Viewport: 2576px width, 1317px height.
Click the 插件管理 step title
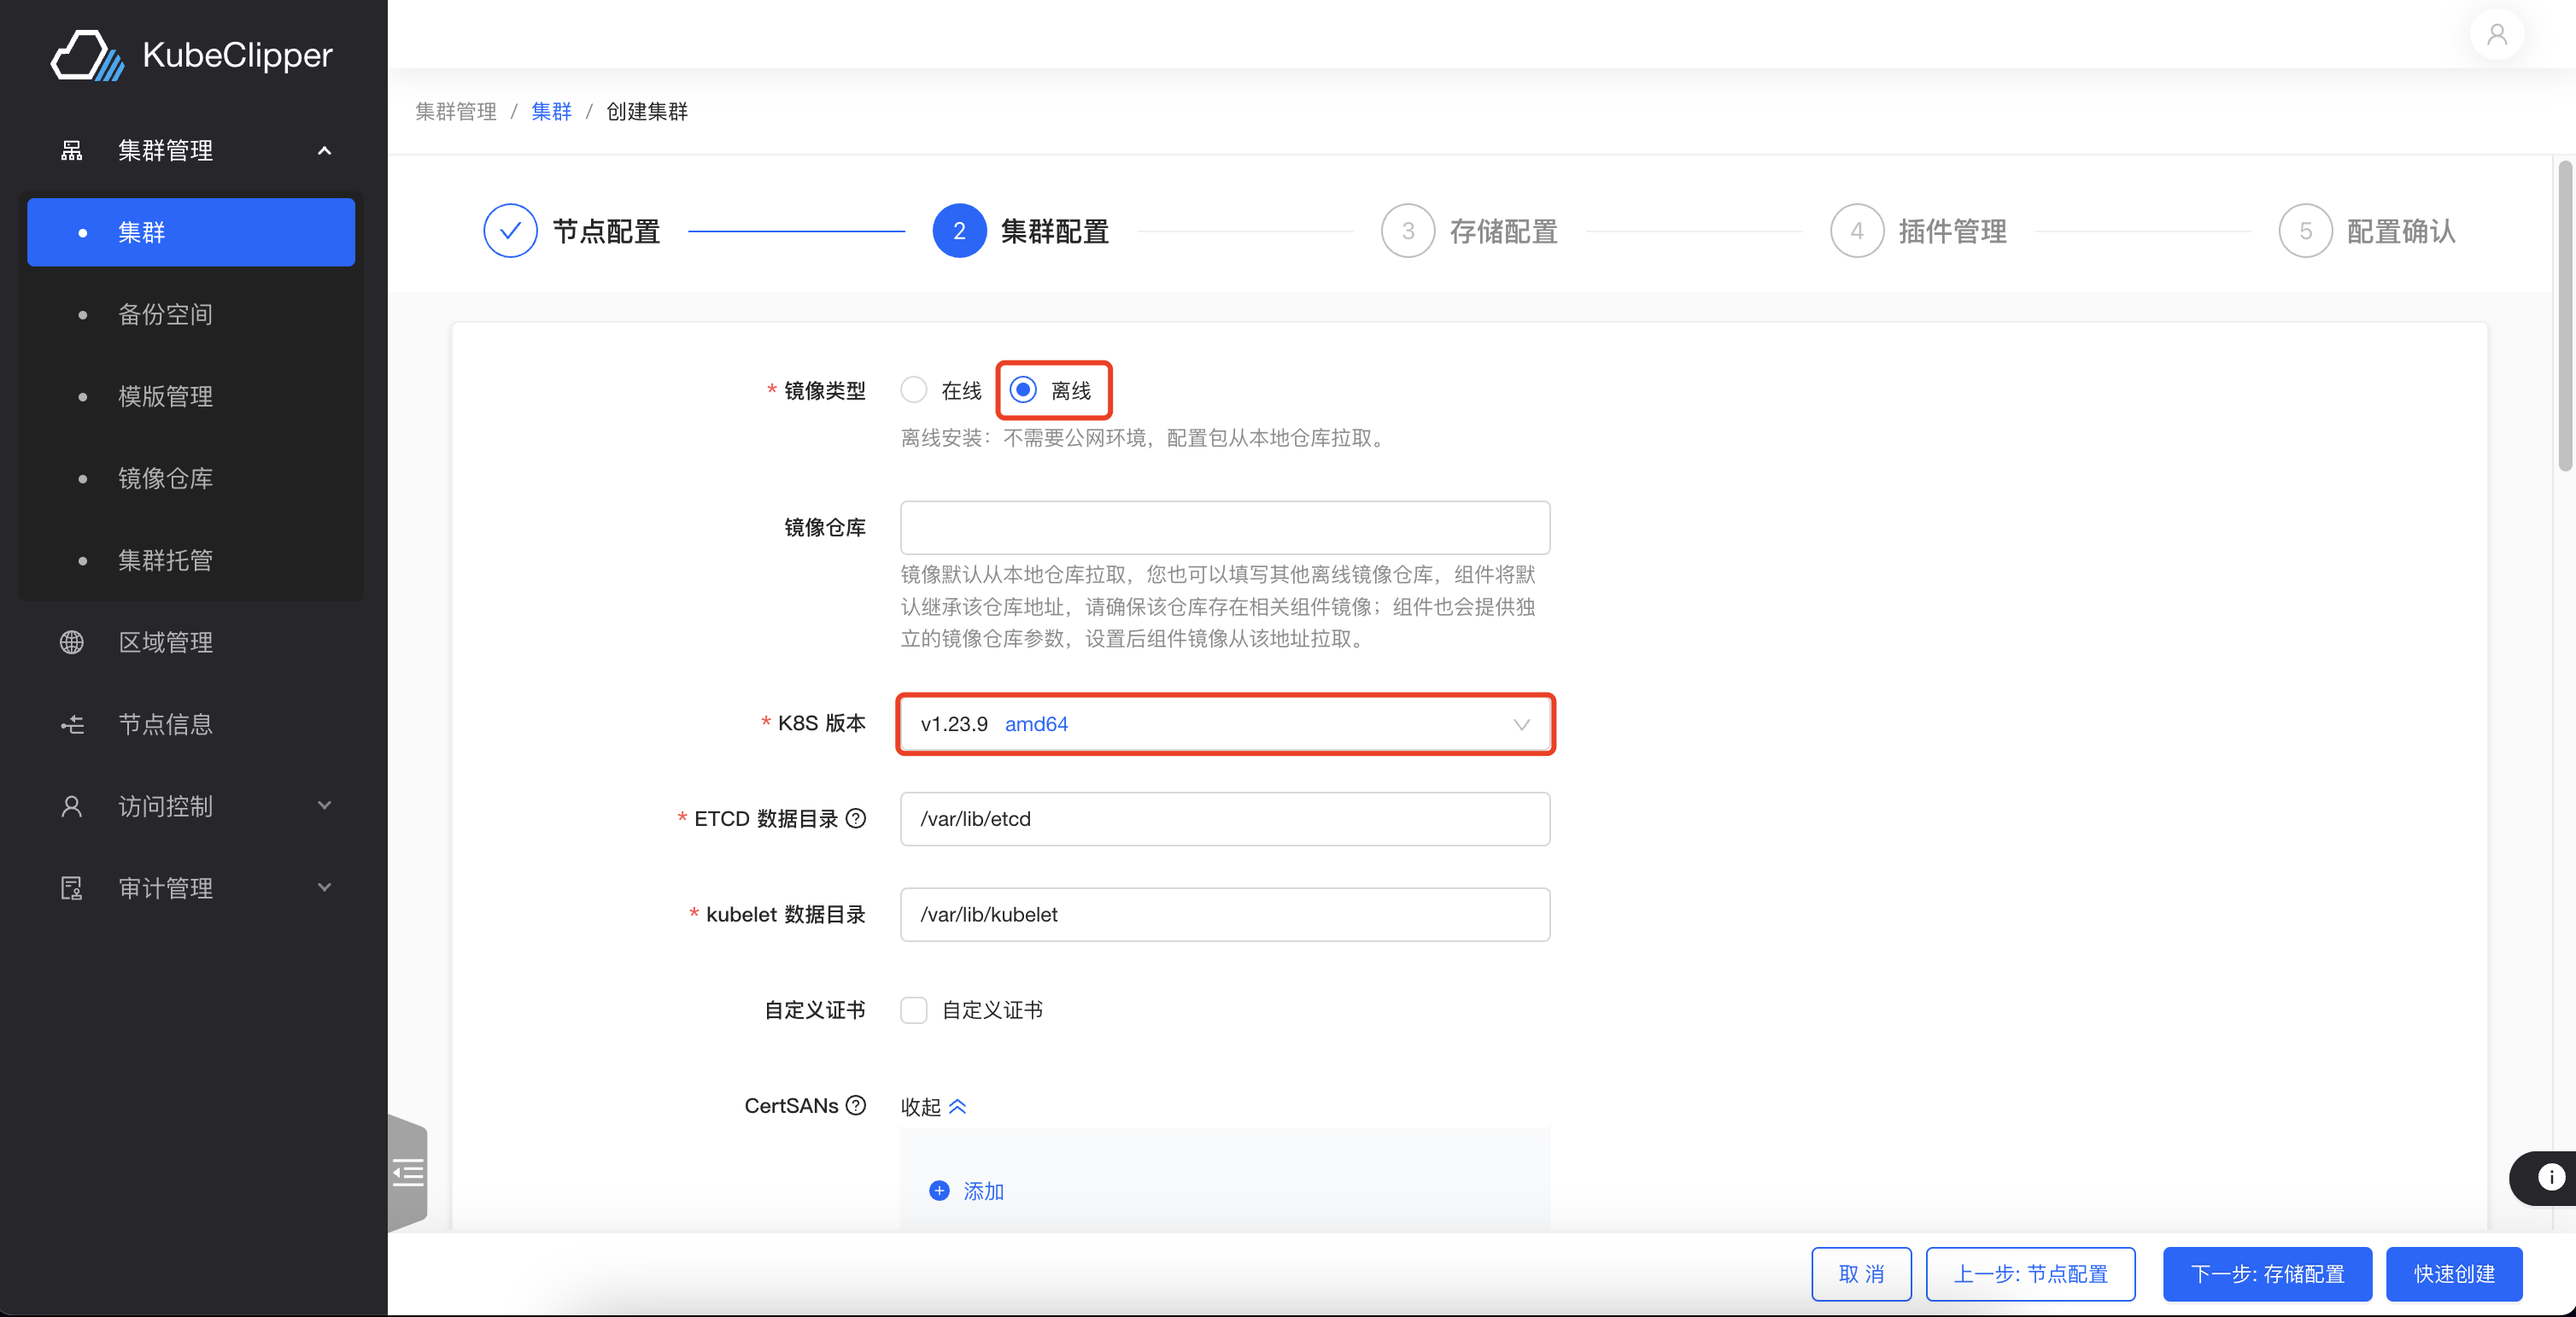(x=1953, y=231)
